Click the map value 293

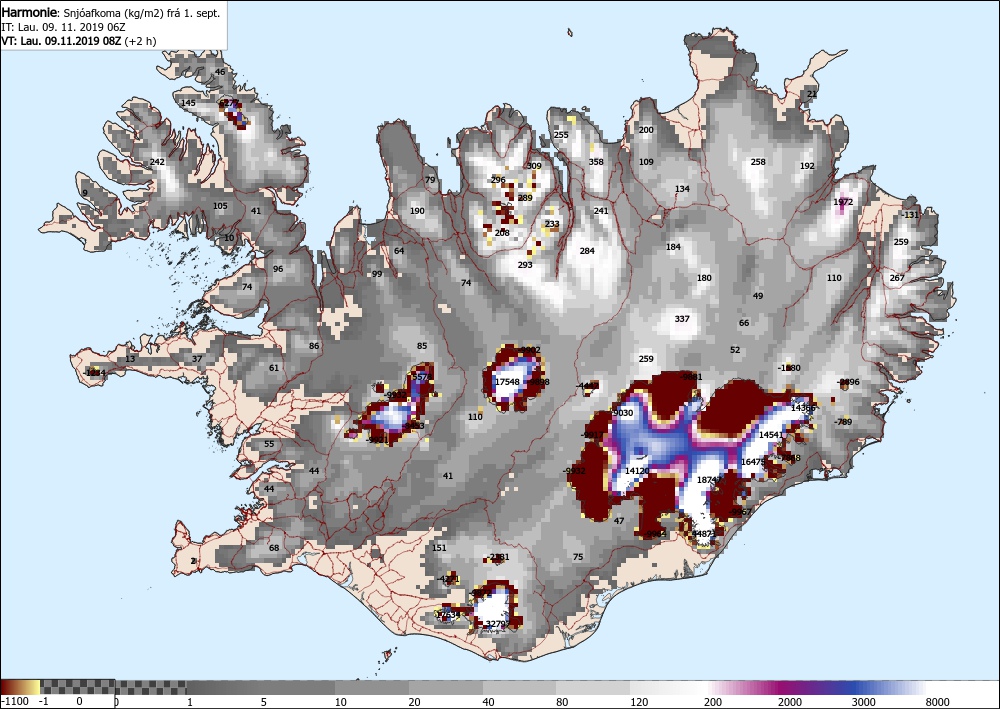coord(524,265)
